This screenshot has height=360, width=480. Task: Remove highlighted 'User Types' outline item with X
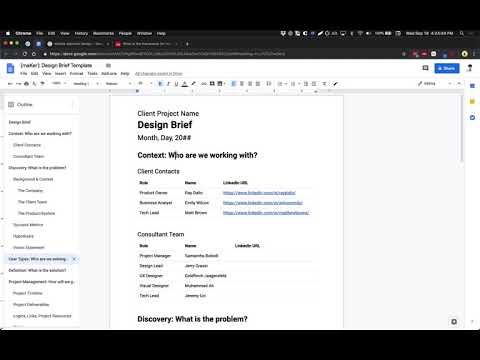point(74,259)
